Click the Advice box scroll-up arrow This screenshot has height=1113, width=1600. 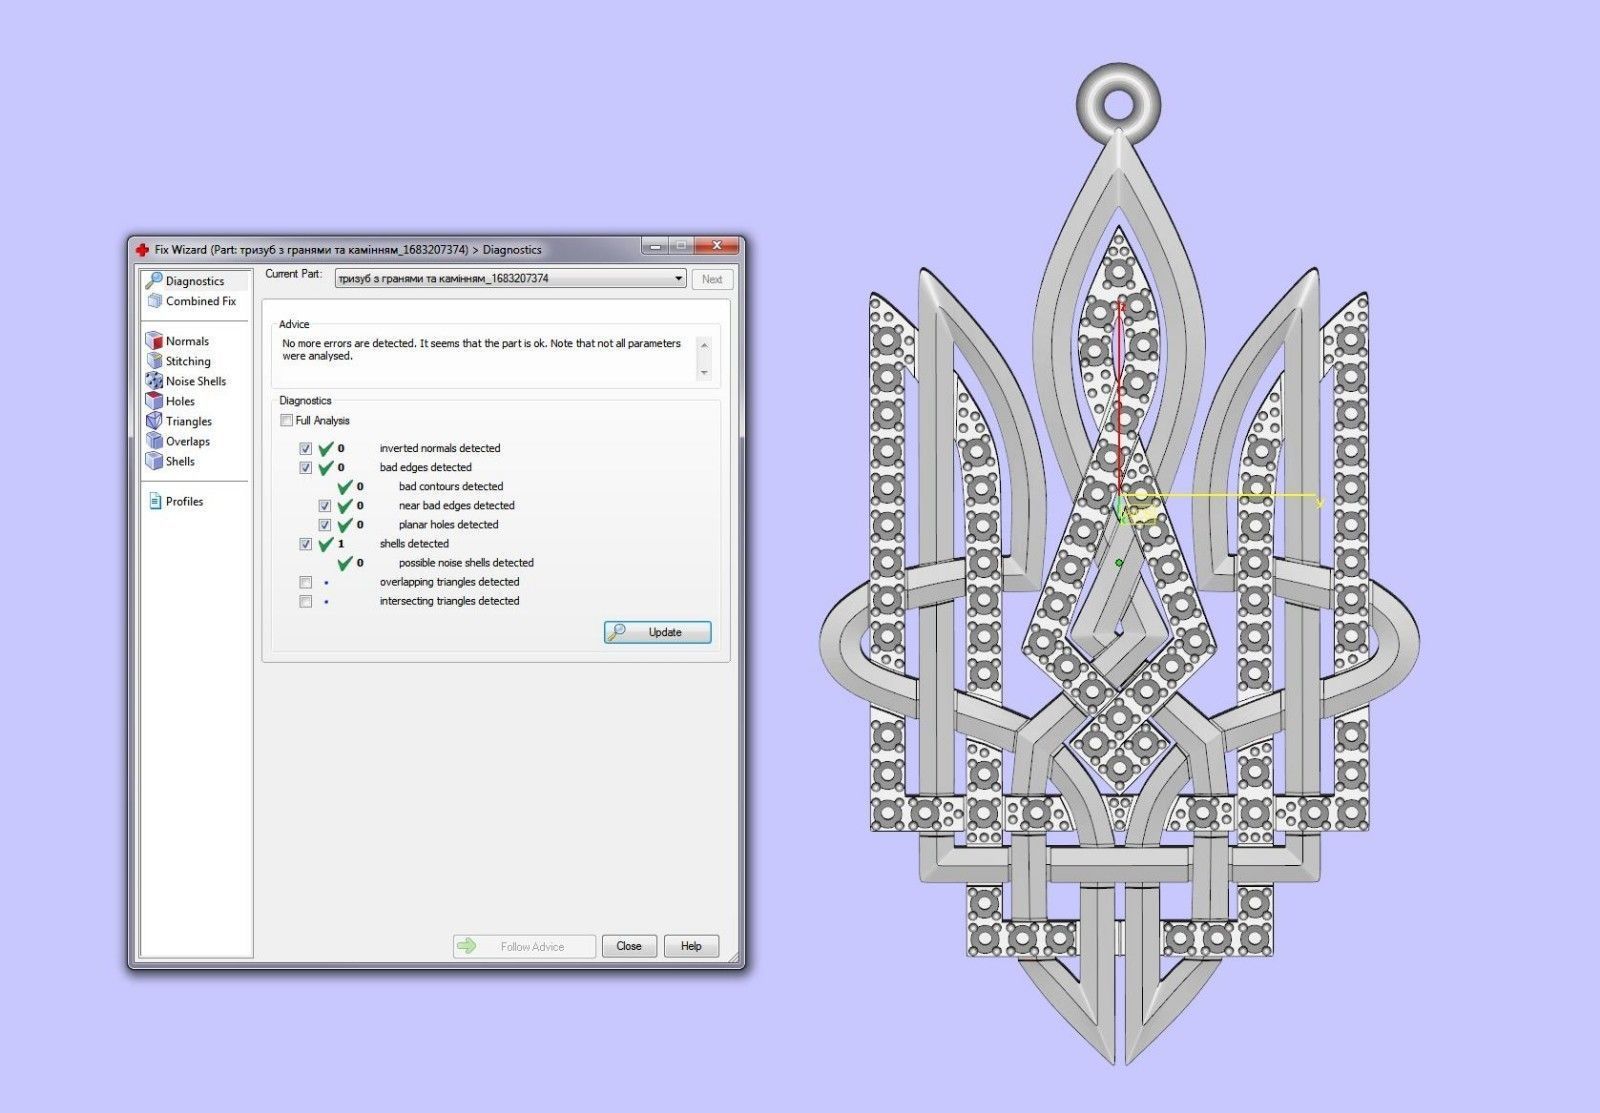point(704,346)
